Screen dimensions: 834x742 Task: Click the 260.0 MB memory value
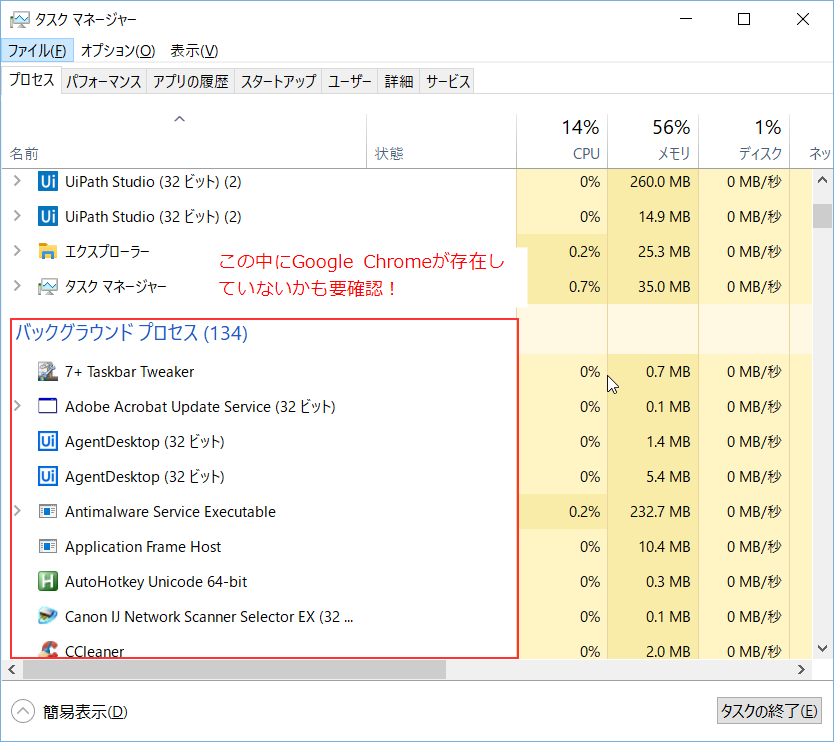pos(660,181)
